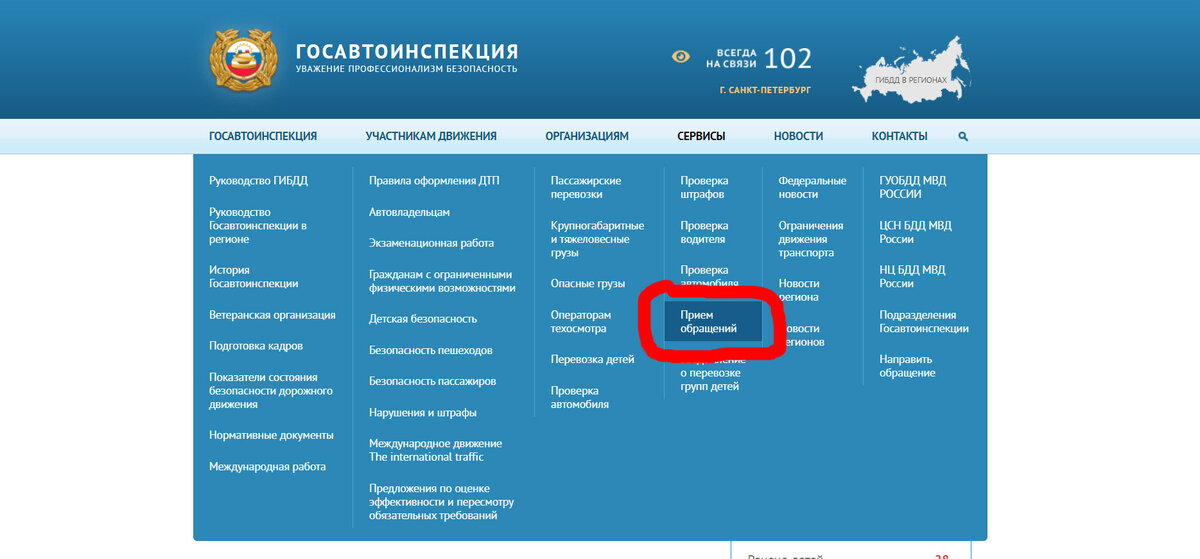Viewport: 1200px width, 559px height.
Task: Open Проверка штрафов service
Action: [704, 188]
